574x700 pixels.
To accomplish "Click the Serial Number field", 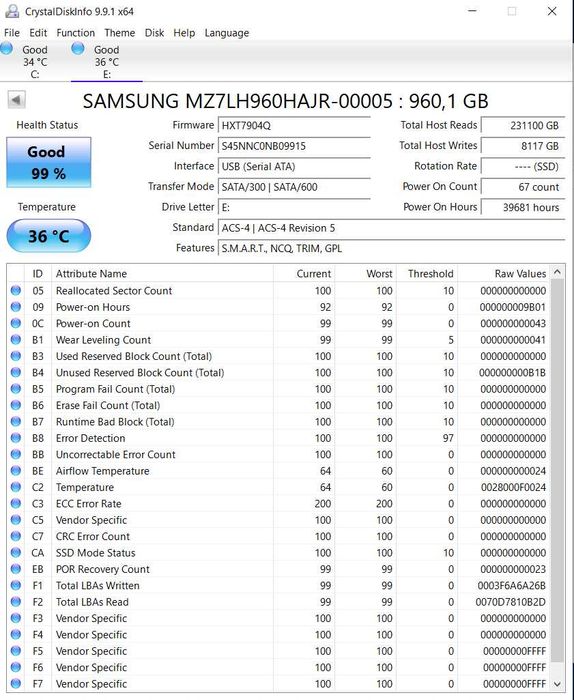I will click(x=294, y=146).
